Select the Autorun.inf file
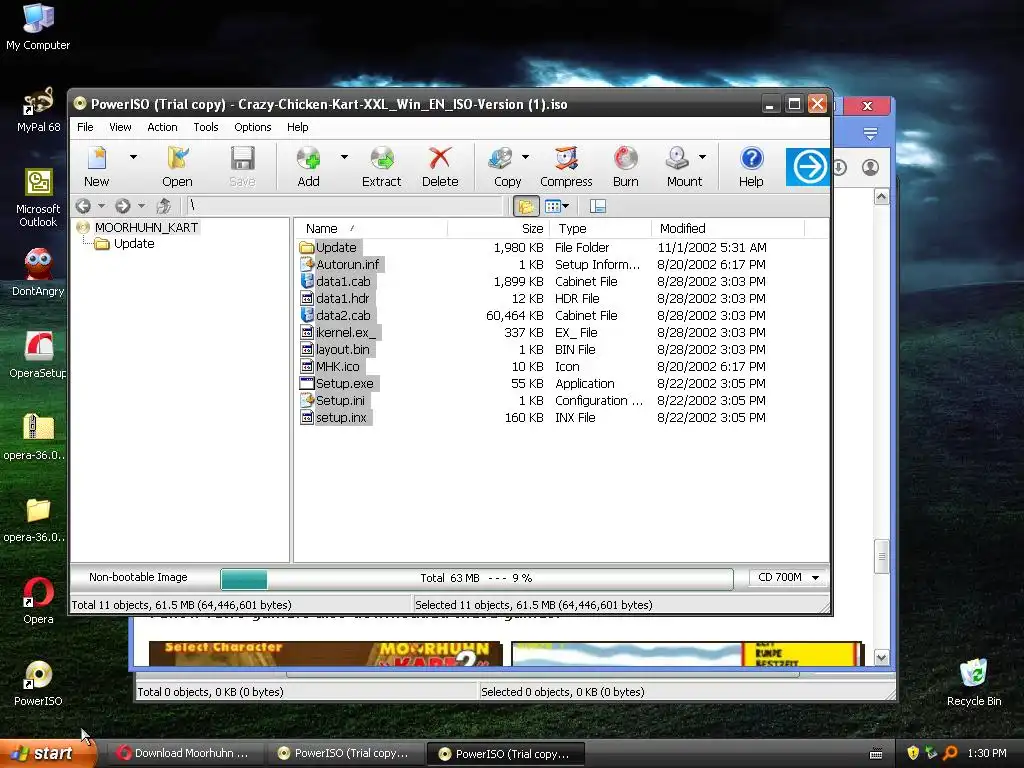Screen dimensions: 1024x768 click(347, 264)
